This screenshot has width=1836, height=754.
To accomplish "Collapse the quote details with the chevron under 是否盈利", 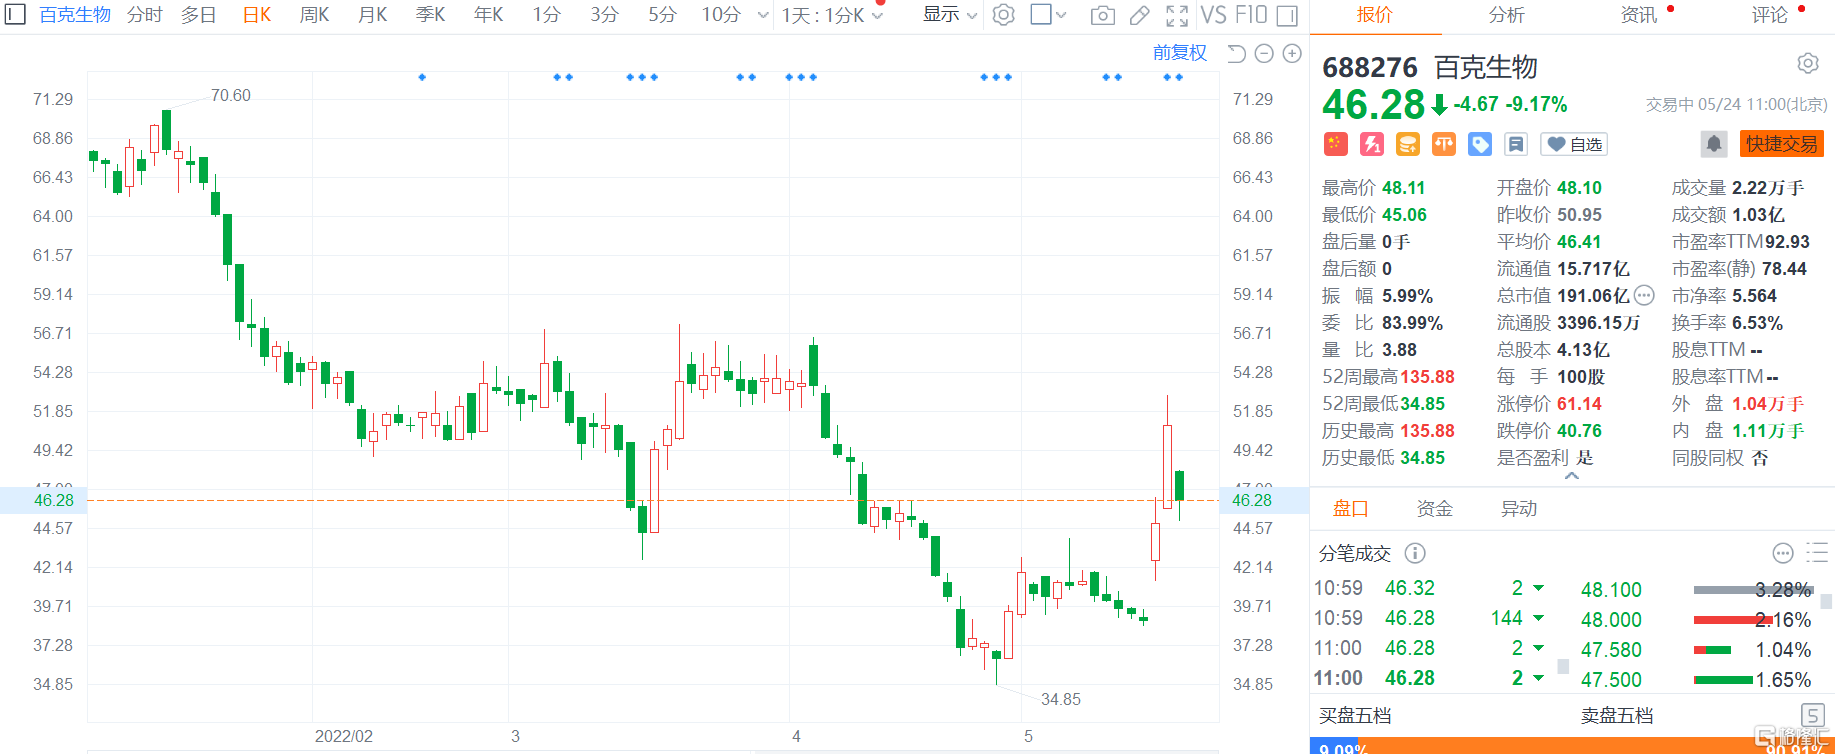I will click(x=1572, y=477).
